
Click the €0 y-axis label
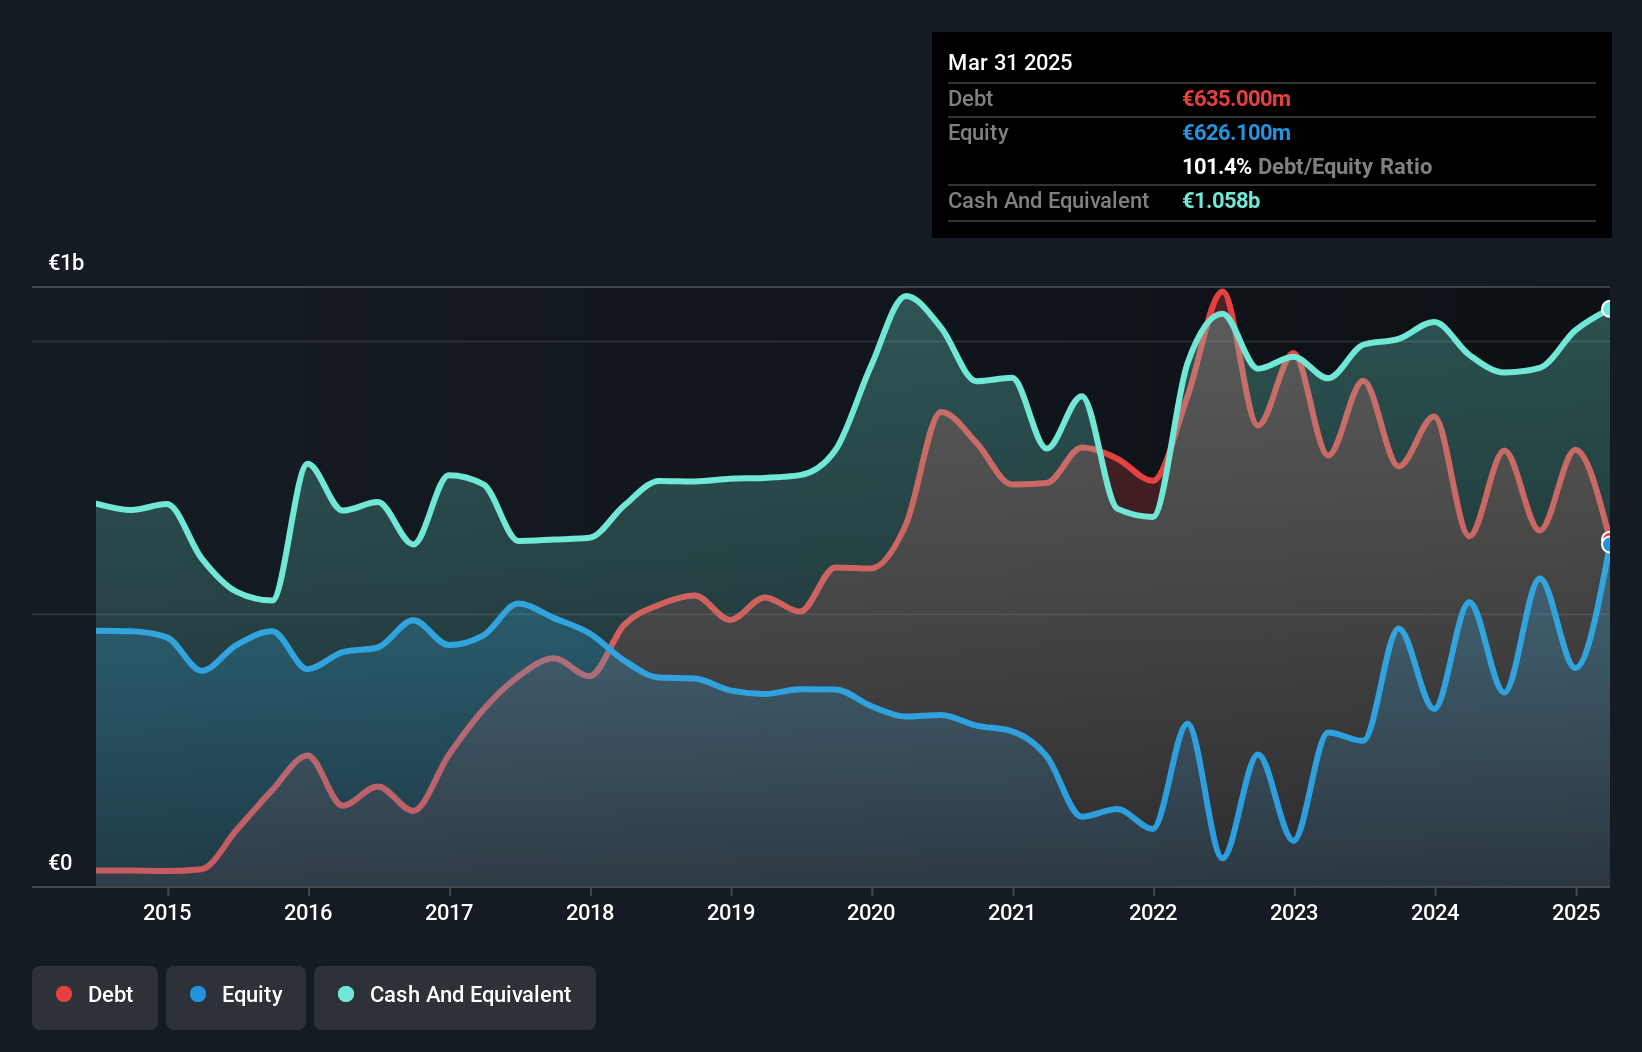(60, 863)
